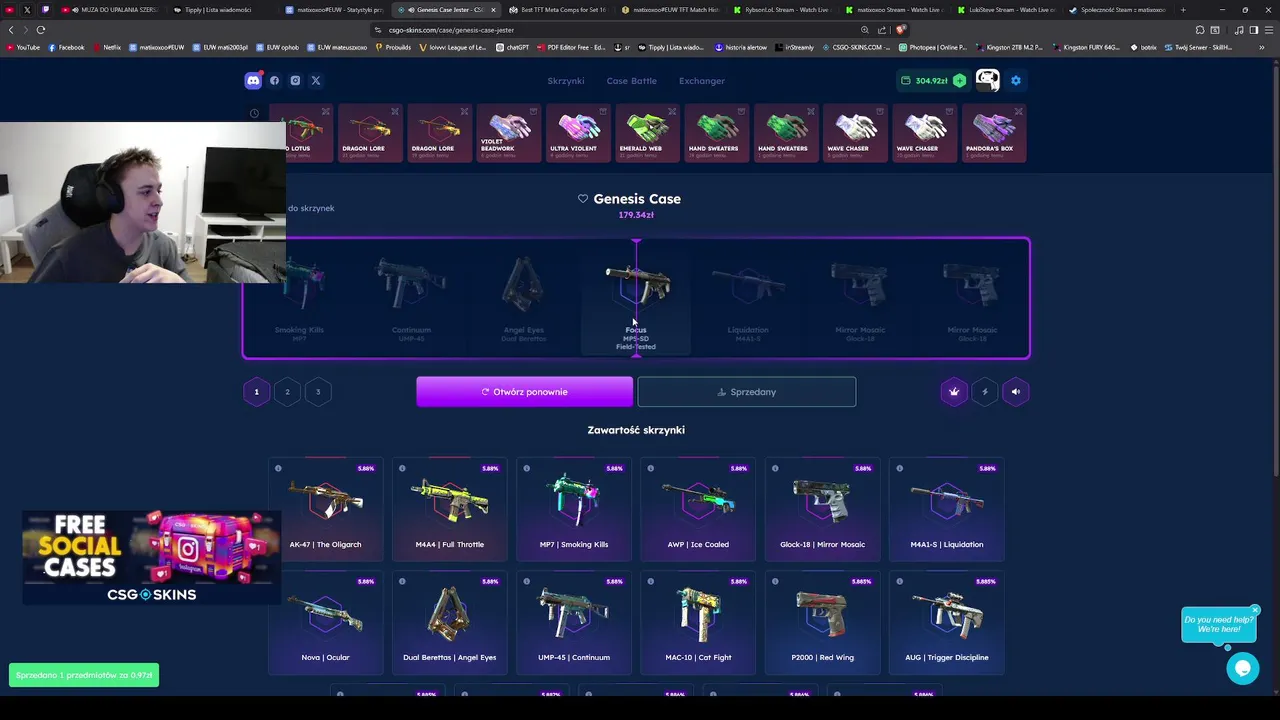The height and width of the screenshot is (720, 1280).
Task: Favorite Genesis Case with heart icon
Action: click(583, 199)
